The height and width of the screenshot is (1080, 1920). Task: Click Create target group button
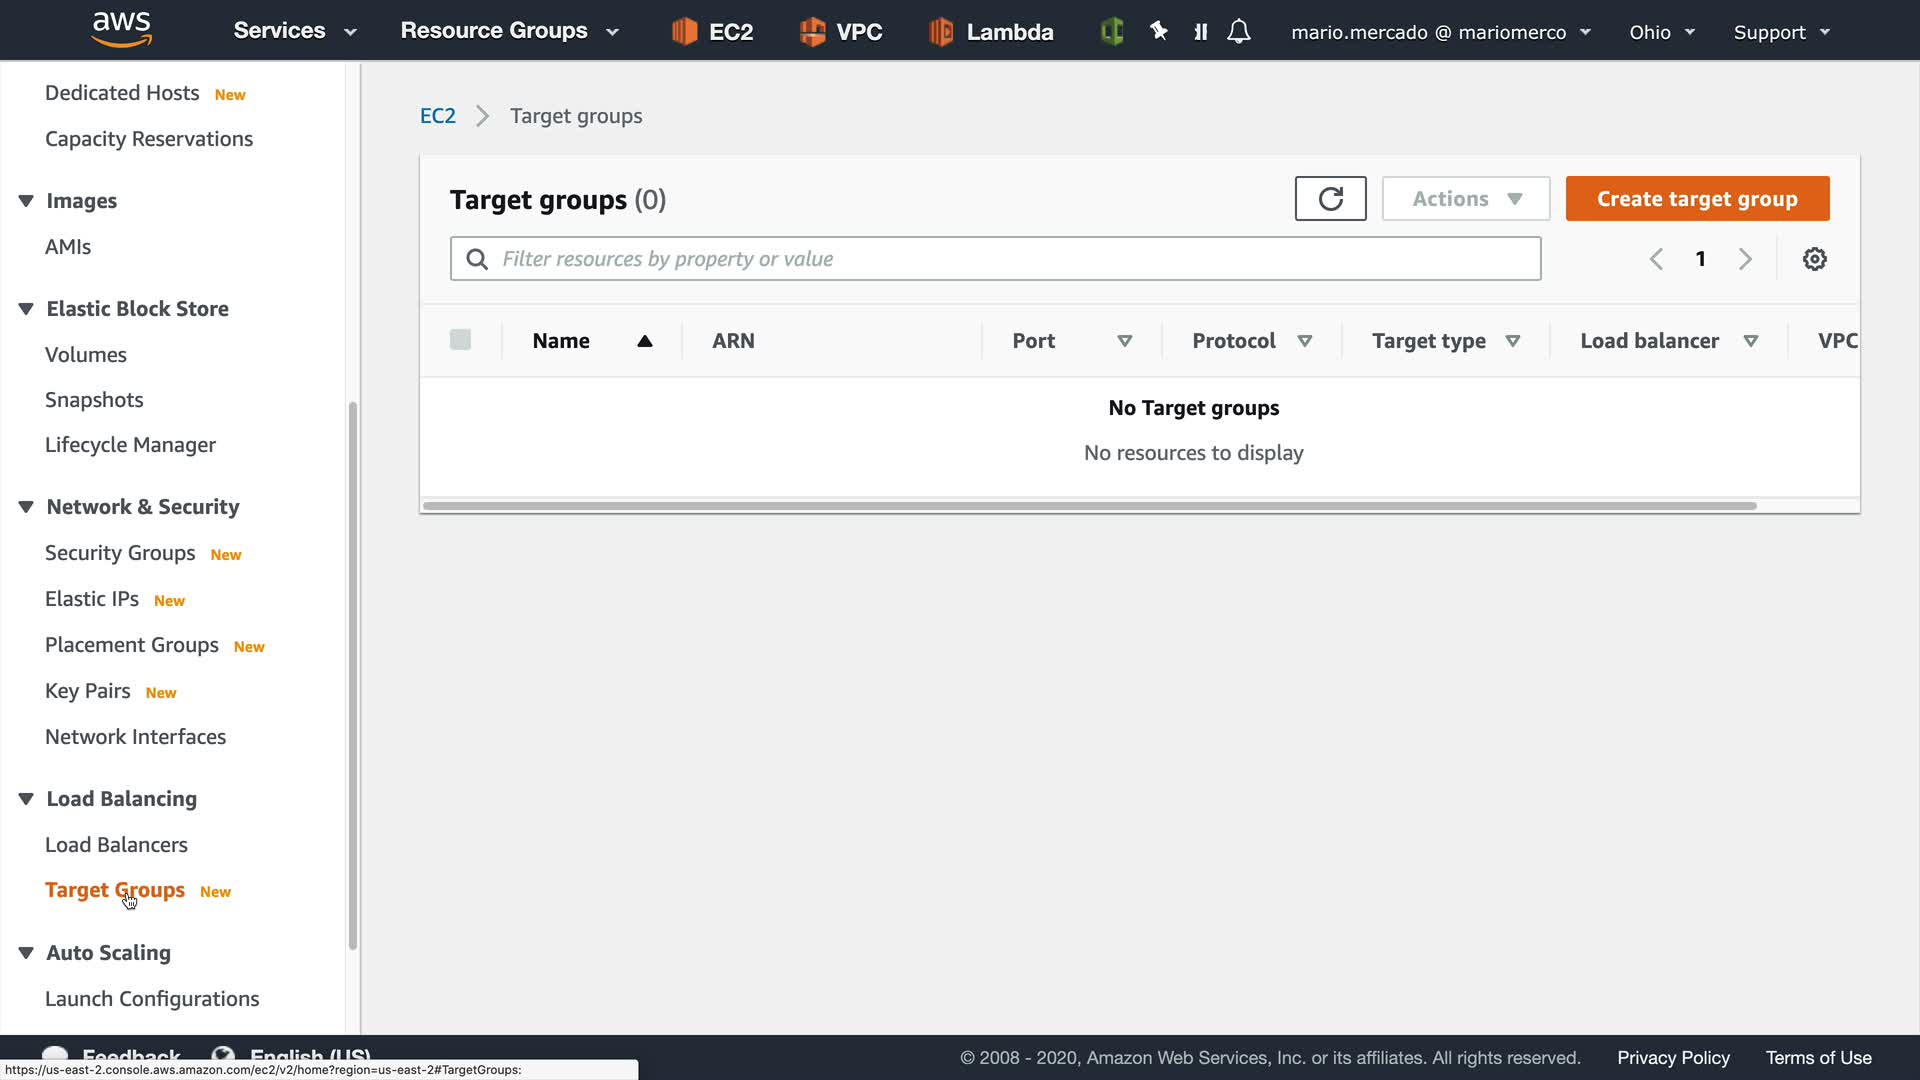click(x=1697, y=199)
